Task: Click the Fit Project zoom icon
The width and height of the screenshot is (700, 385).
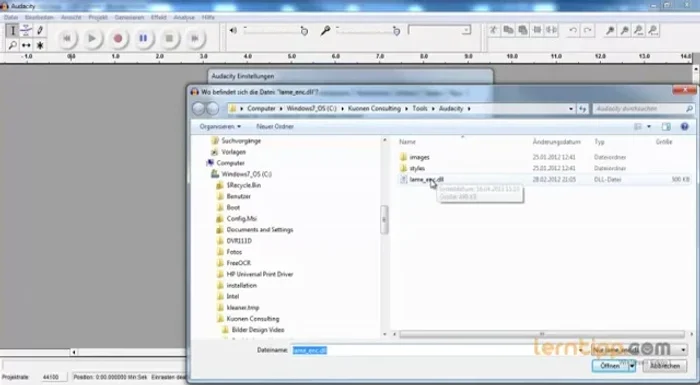Action: [x=654, y=30]
